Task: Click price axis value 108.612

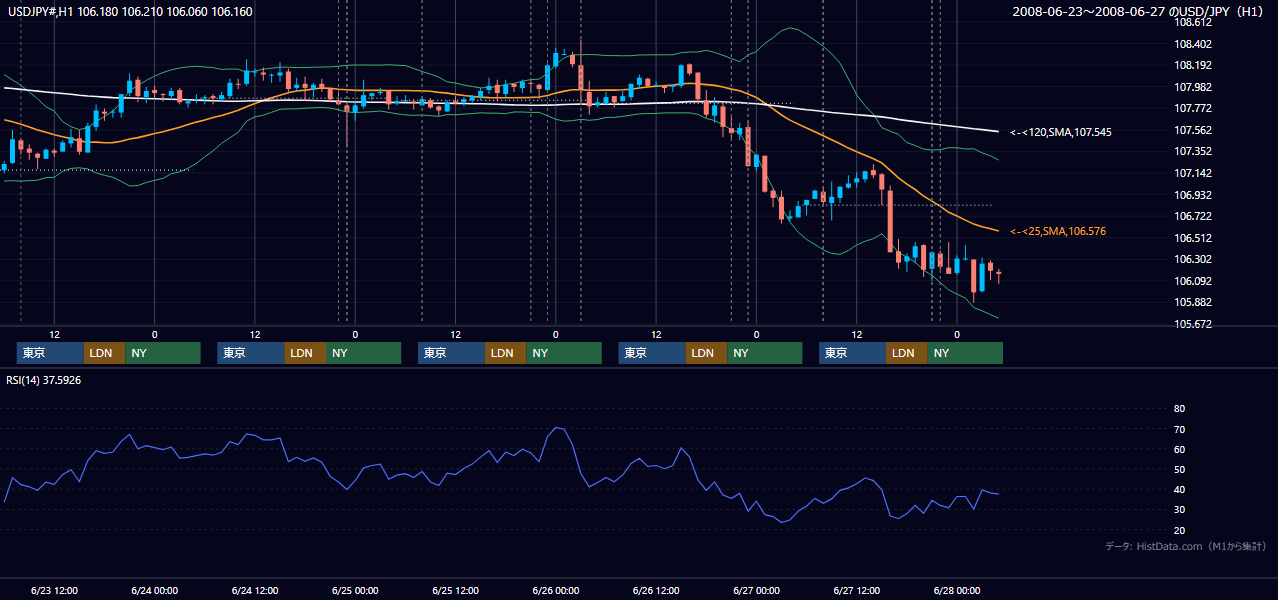Action: tap(1194, 22)
